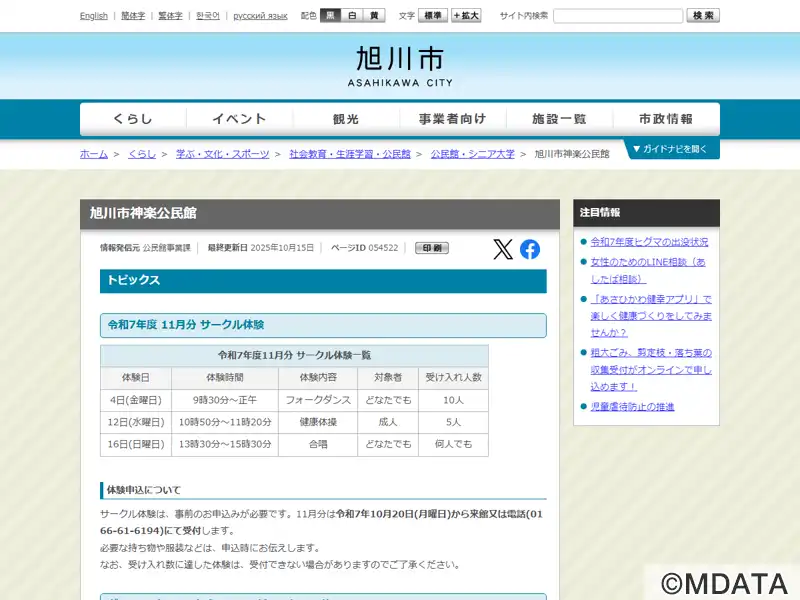Open the 観光 navigation tab

[x=346, y=119]
